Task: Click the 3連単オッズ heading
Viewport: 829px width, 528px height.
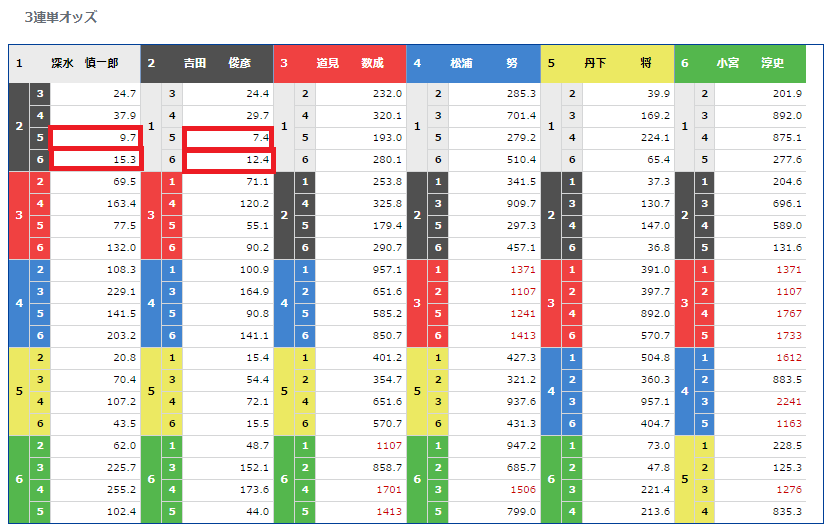Action: point(61,17)
